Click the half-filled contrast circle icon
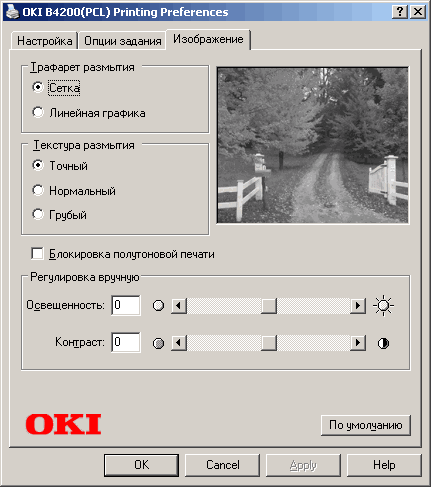The height and width of the screenshot is (487, 431). pos(383,343)
